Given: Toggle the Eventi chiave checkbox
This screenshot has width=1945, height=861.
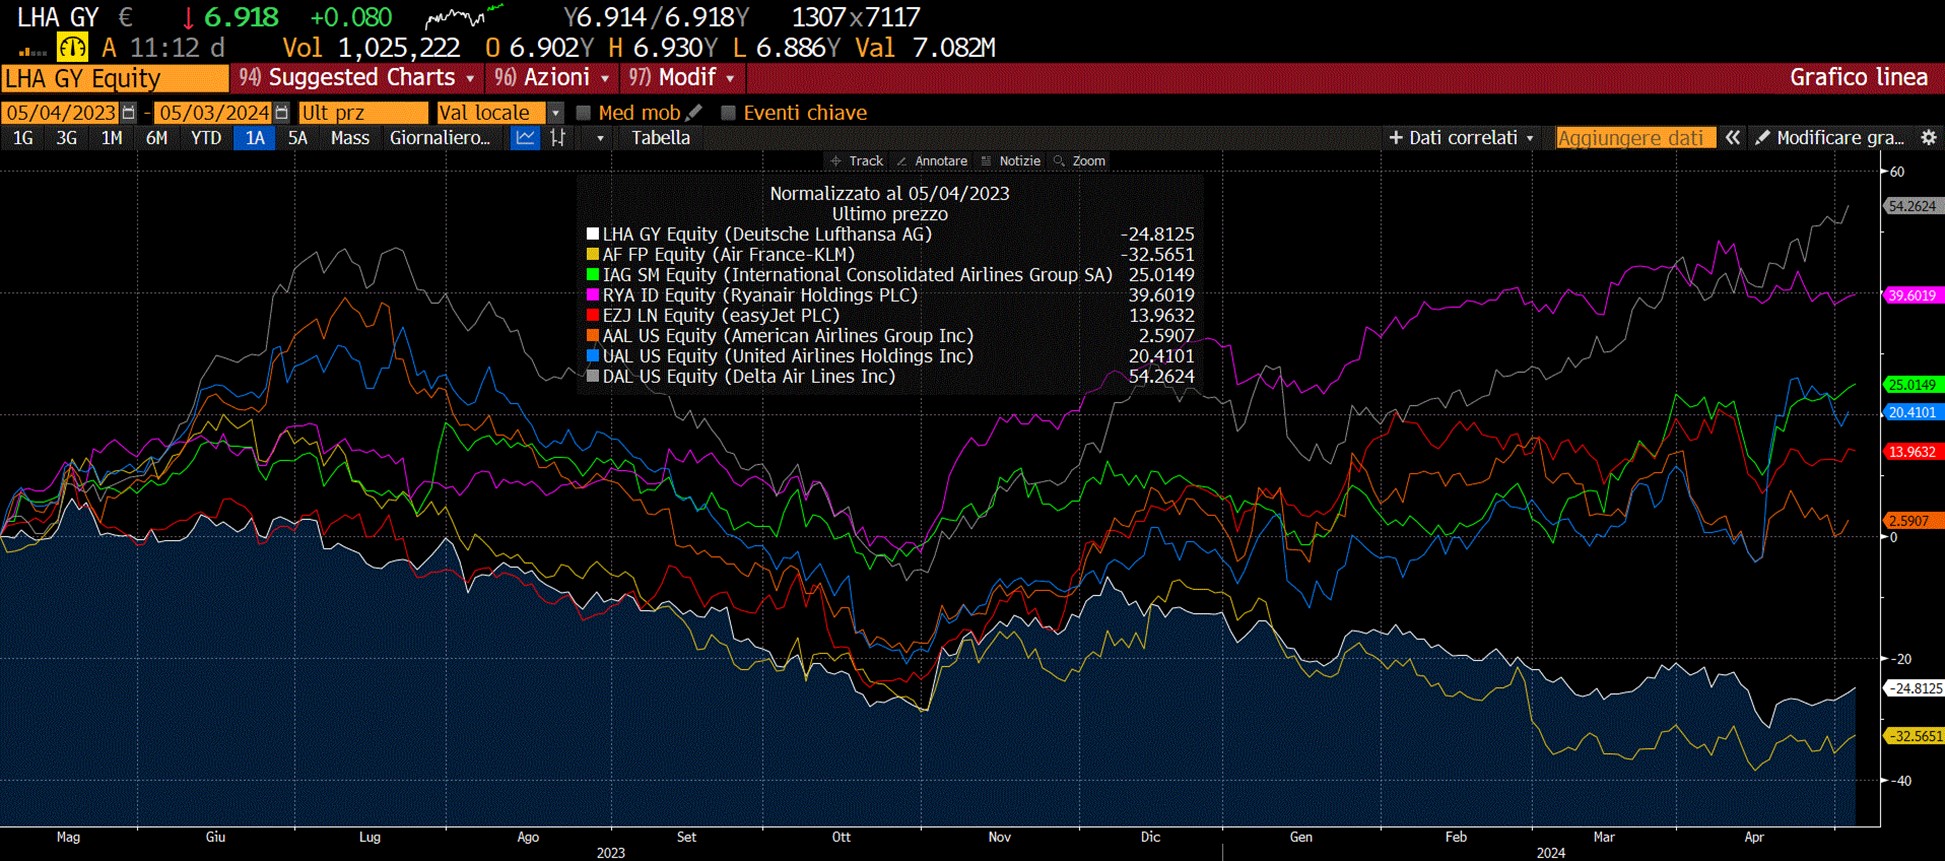Looking at the screenshot, I should pyautogui.click(x=728, y=113).
